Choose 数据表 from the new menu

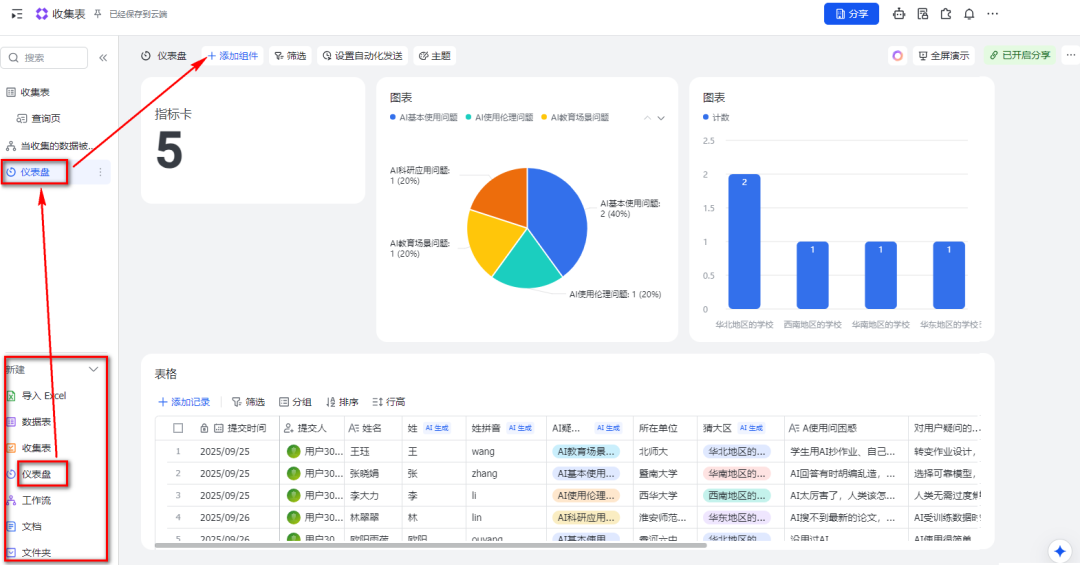36,422
